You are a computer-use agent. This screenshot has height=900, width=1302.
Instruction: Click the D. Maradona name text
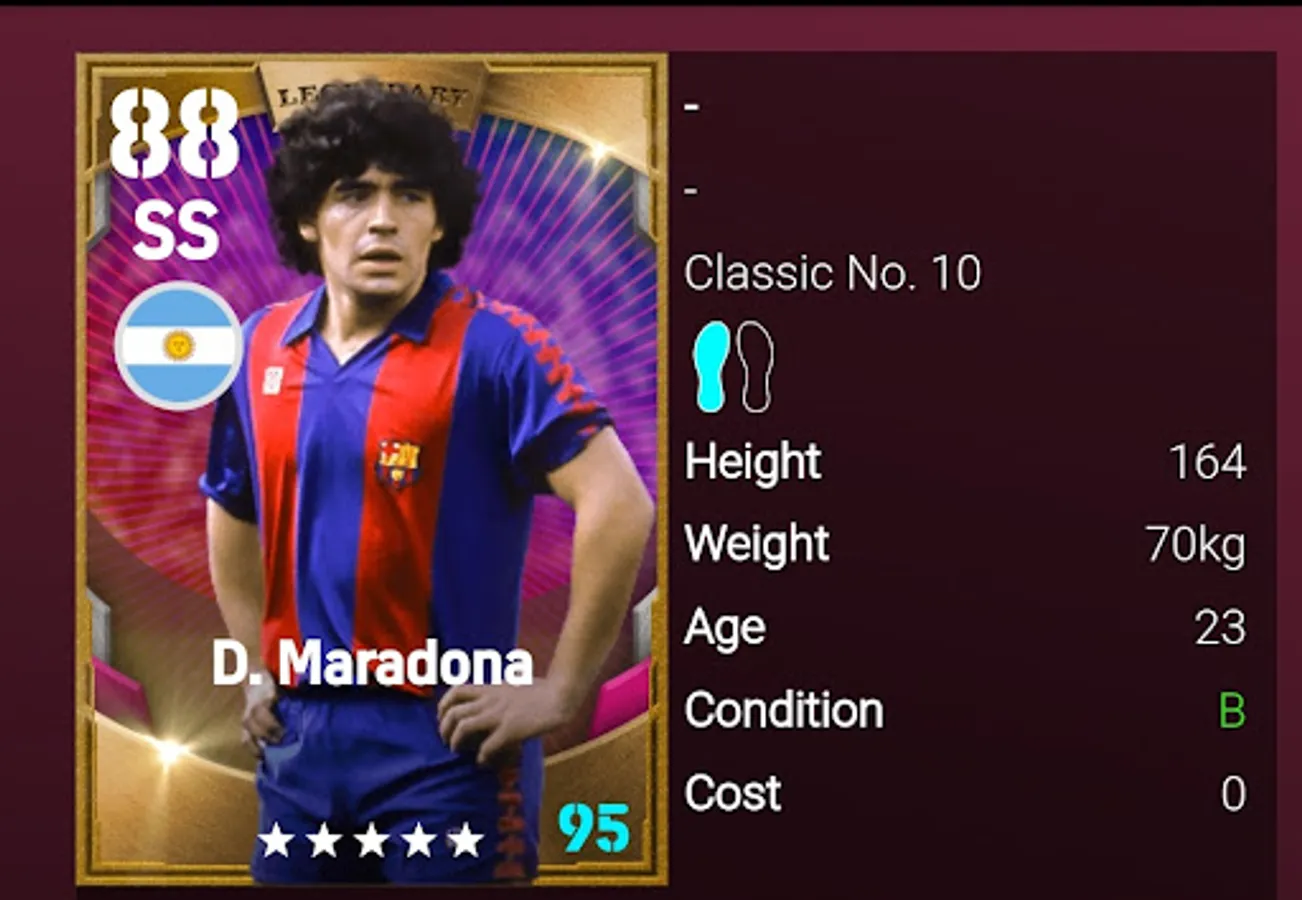pos(372,664)
